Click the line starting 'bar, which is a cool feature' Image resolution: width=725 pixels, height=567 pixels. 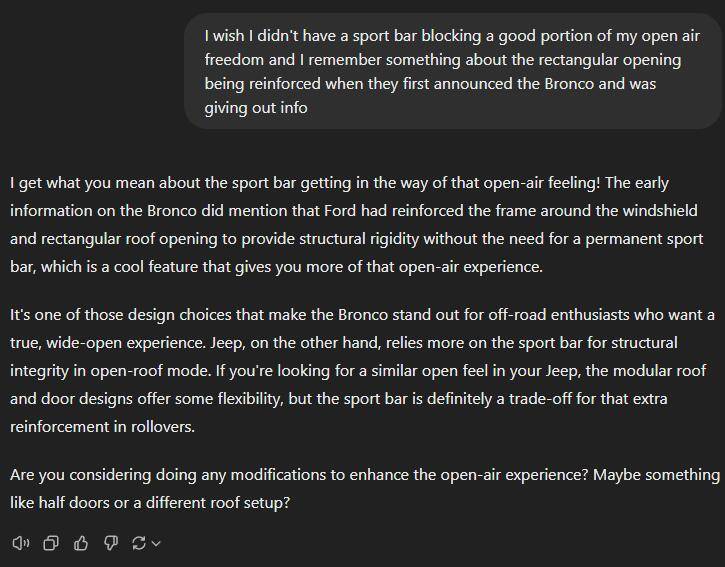(276, 267)
